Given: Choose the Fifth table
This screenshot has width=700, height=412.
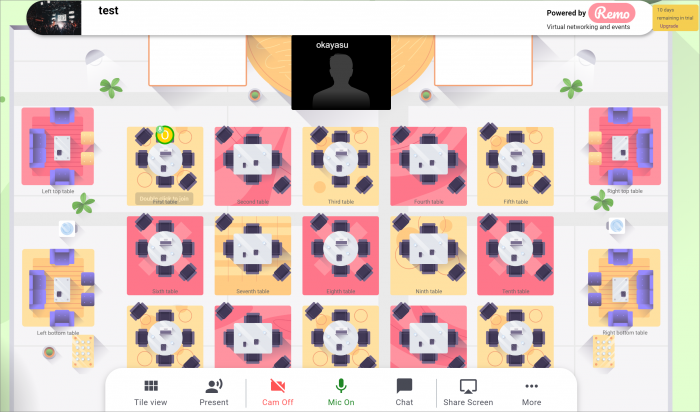Looking at the screenshot, I should point(516,166).
